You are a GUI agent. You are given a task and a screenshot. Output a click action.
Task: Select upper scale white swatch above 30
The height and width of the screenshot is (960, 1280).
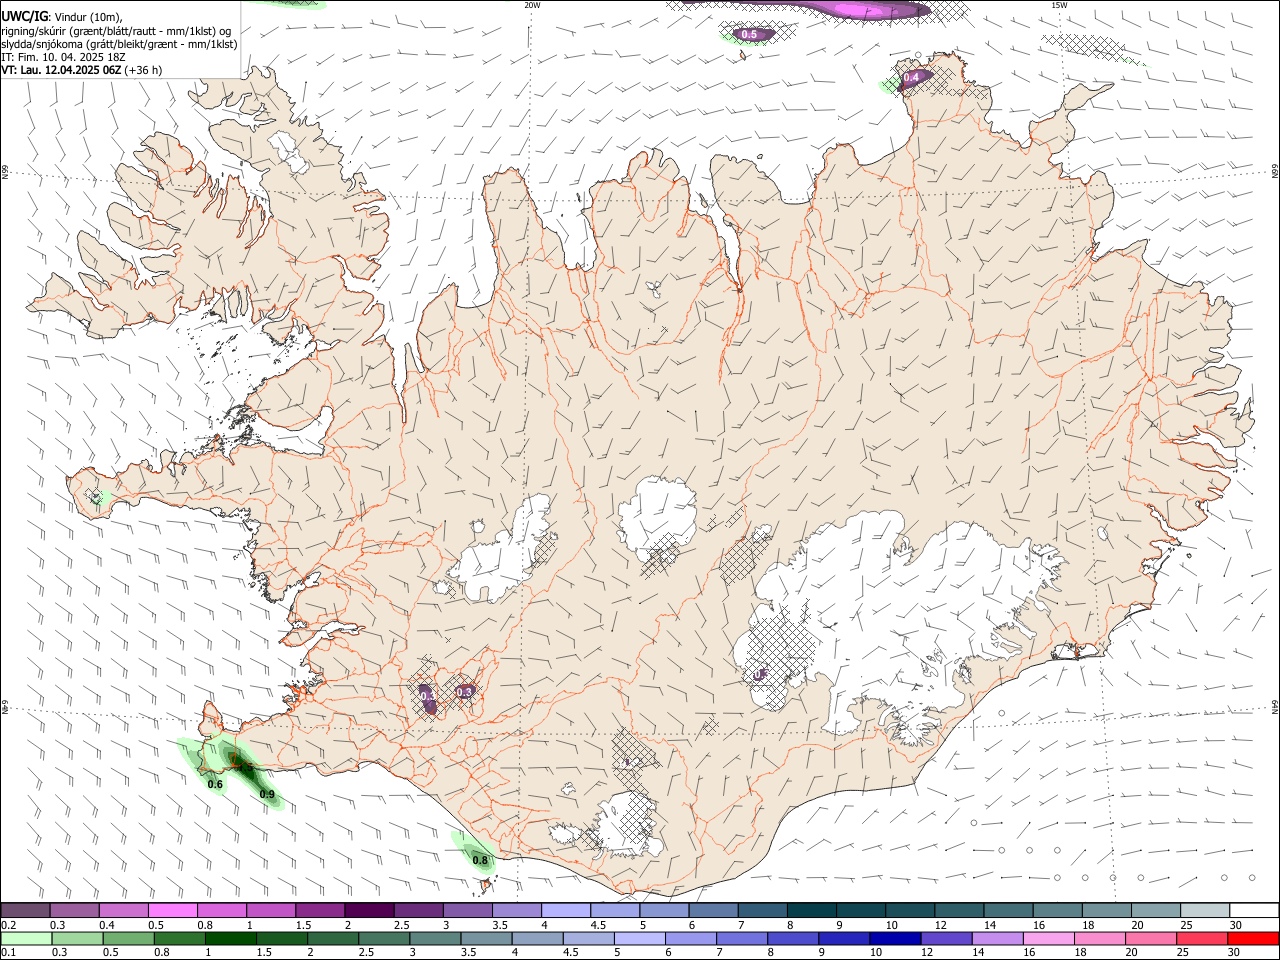[x=1253, y=910]
